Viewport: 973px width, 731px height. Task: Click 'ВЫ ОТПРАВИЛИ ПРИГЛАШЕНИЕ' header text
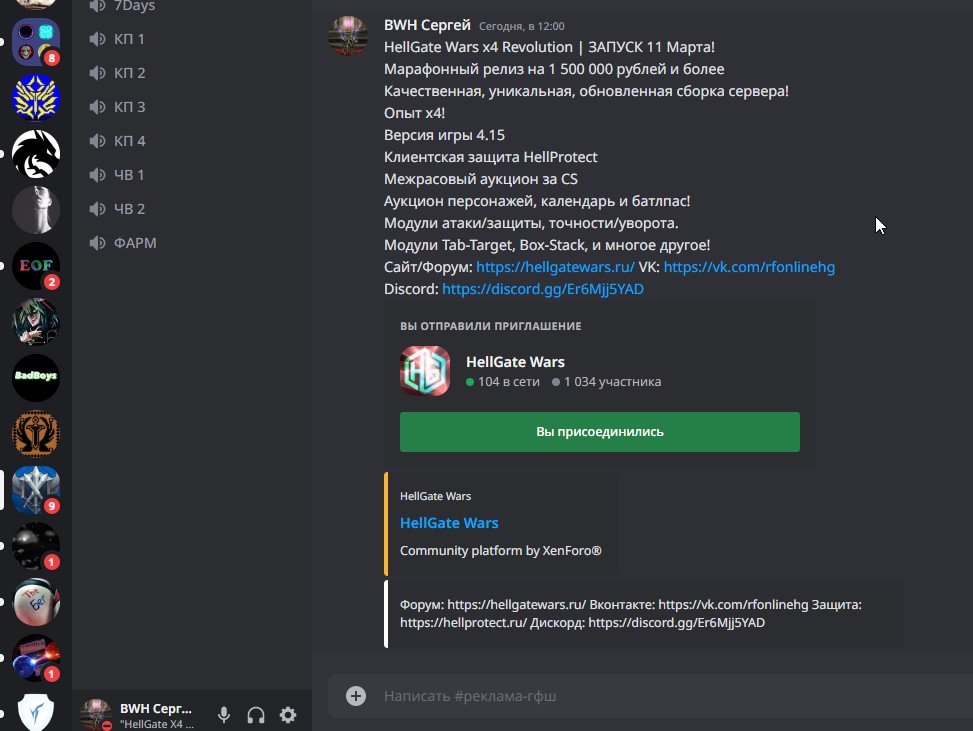click(x=491, y=326)
